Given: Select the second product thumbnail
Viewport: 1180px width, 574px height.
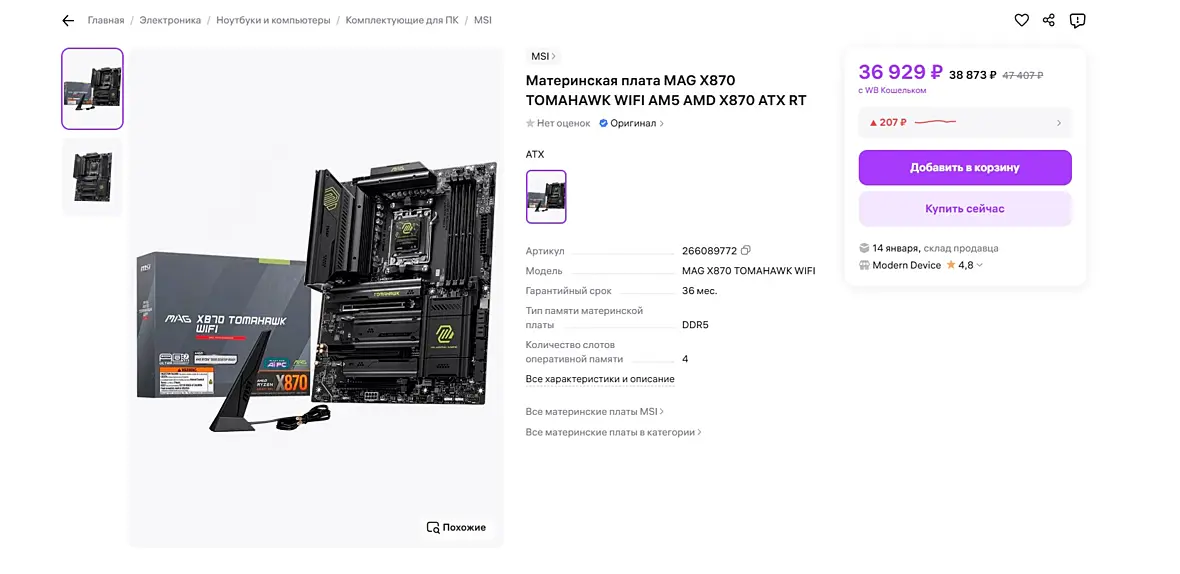Looking at the screenshot, I should click(x=93, y=177).
